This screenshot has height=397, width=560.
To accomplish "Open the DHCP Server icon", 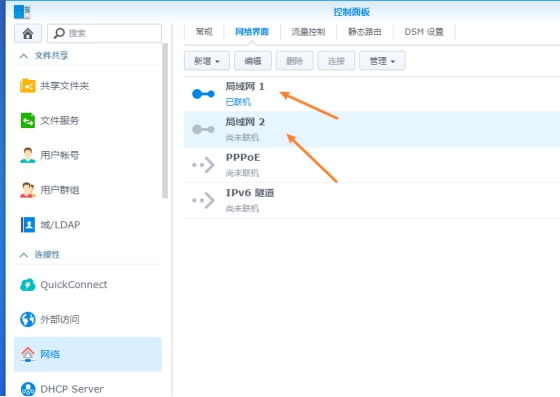I will [28, 389].
